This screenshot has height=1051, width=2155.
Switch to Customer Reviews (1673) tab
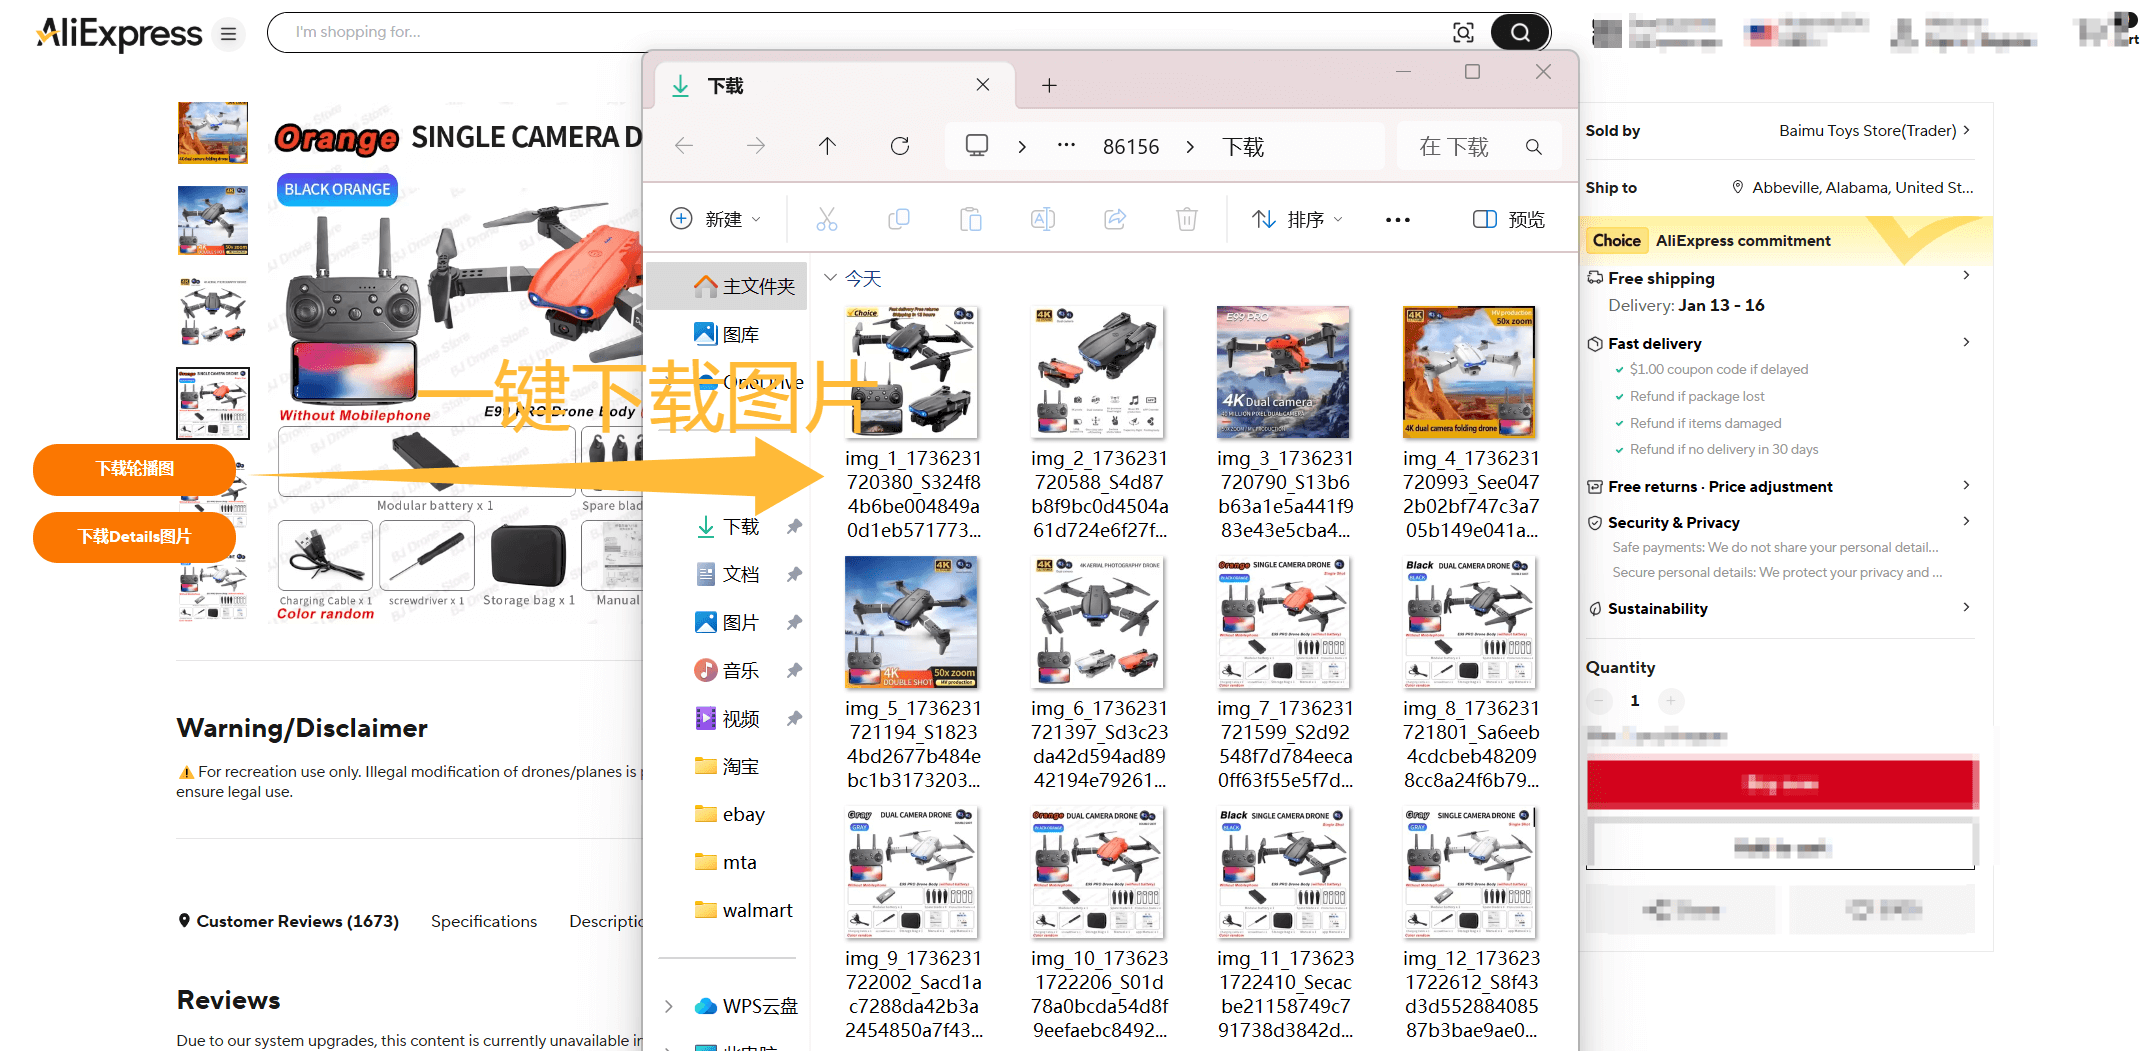click(x=288, y=921)
